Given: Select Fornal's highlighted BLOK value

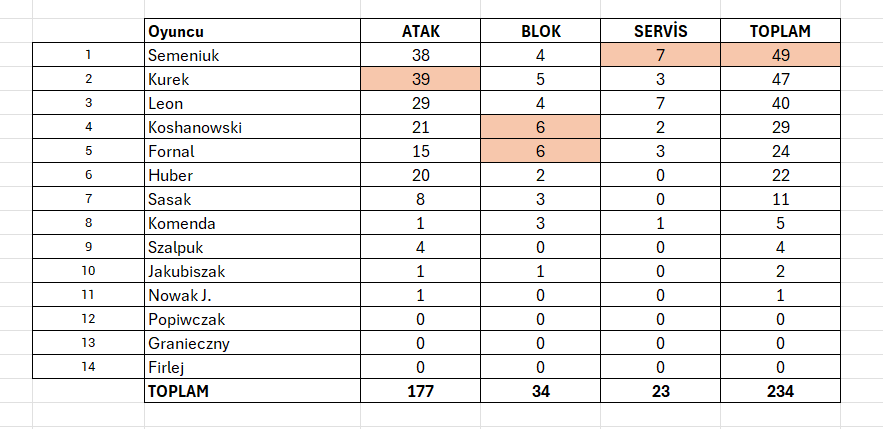Looking at the screenshot, I should click(x=541, y=152).
